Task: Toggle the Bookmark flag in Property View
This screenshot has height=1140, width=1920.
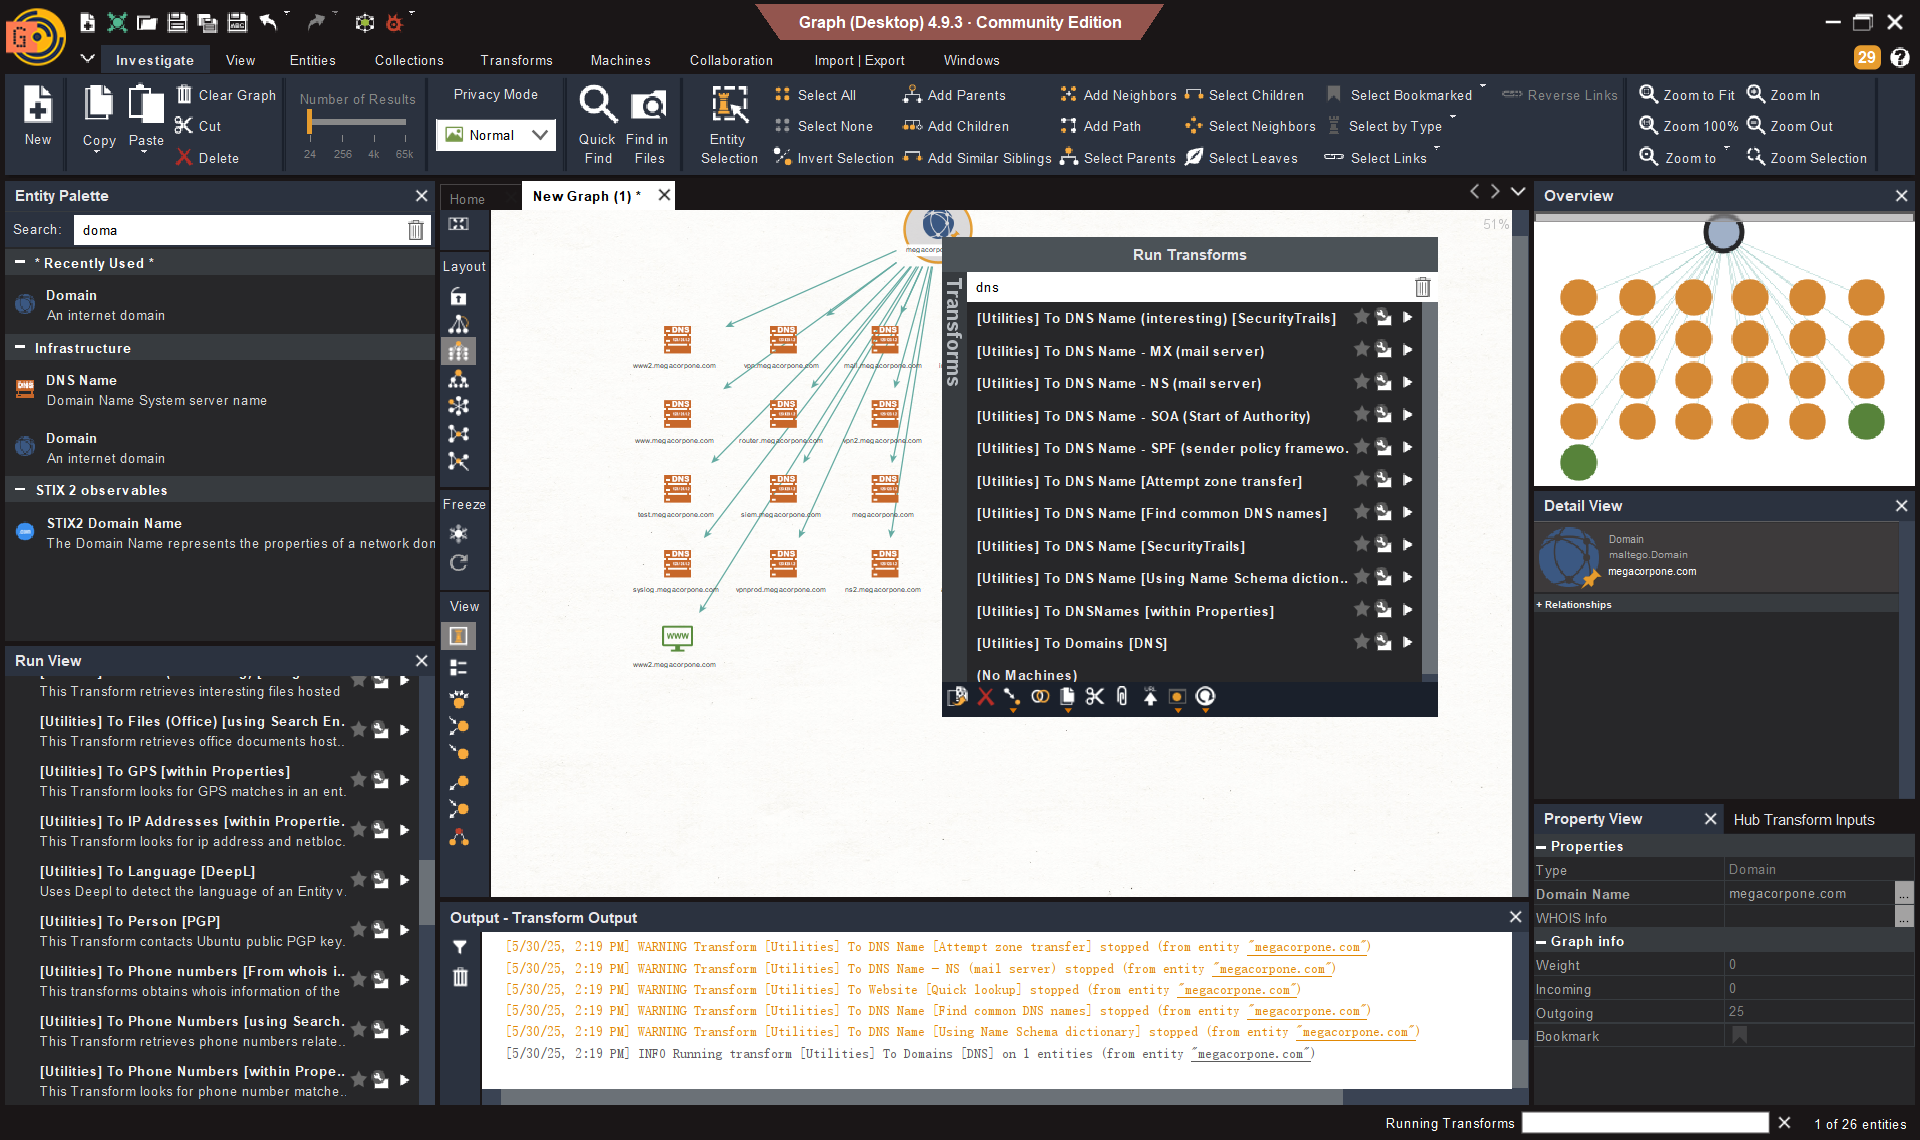Action: (1740, 1036)
